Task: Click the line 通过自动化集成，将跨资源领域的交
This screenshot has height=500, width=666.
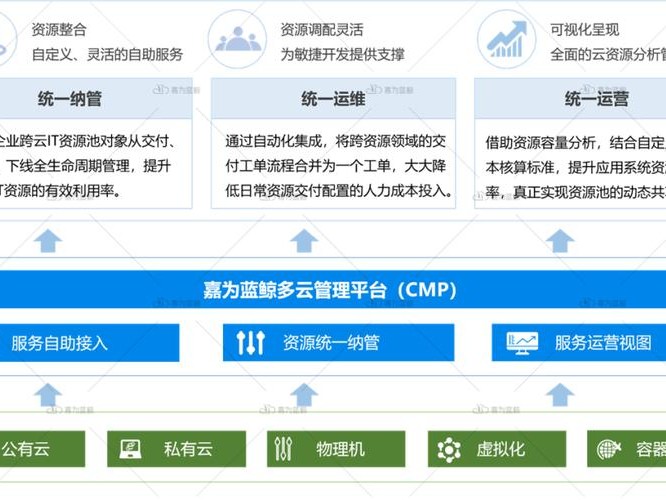Action: [336, 141]
